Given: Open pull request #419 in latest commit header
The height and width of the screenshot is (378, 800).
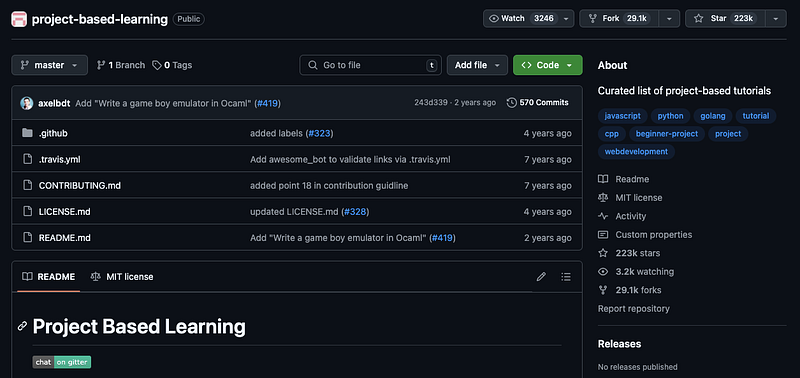Looking at the screenshot, I should click(x=267, y=103).
